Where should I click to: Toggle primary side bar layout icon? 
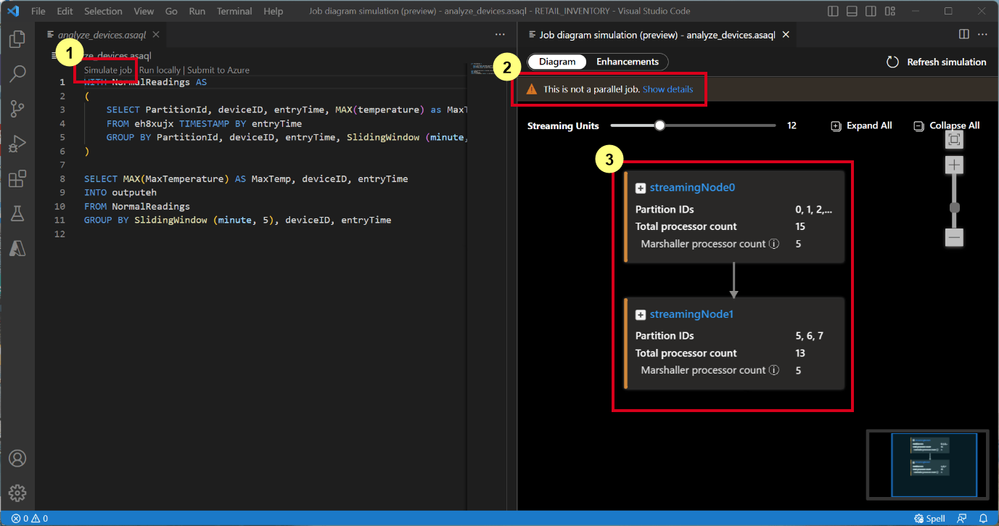(x=833, y=11)
